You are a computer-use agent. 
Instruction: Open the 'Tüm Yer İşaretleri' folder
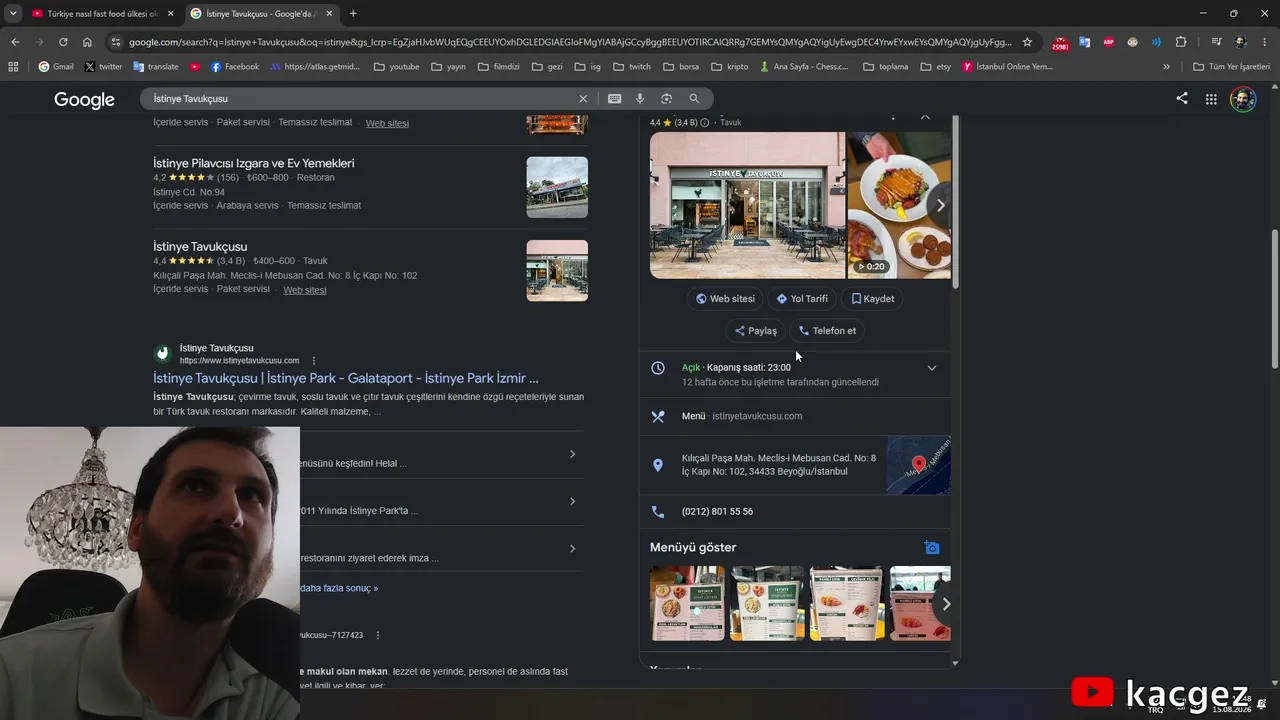click(1231, 67)
